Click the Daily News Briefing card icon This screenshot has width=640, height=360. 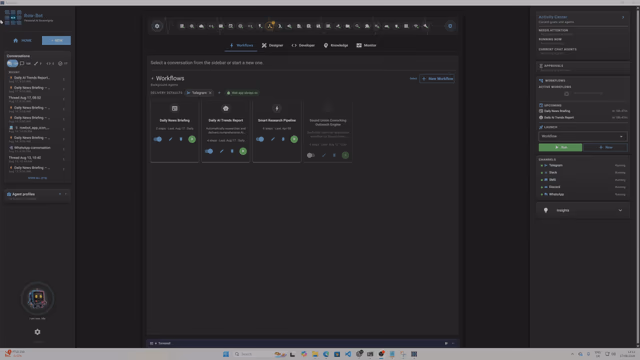[175, 108]
